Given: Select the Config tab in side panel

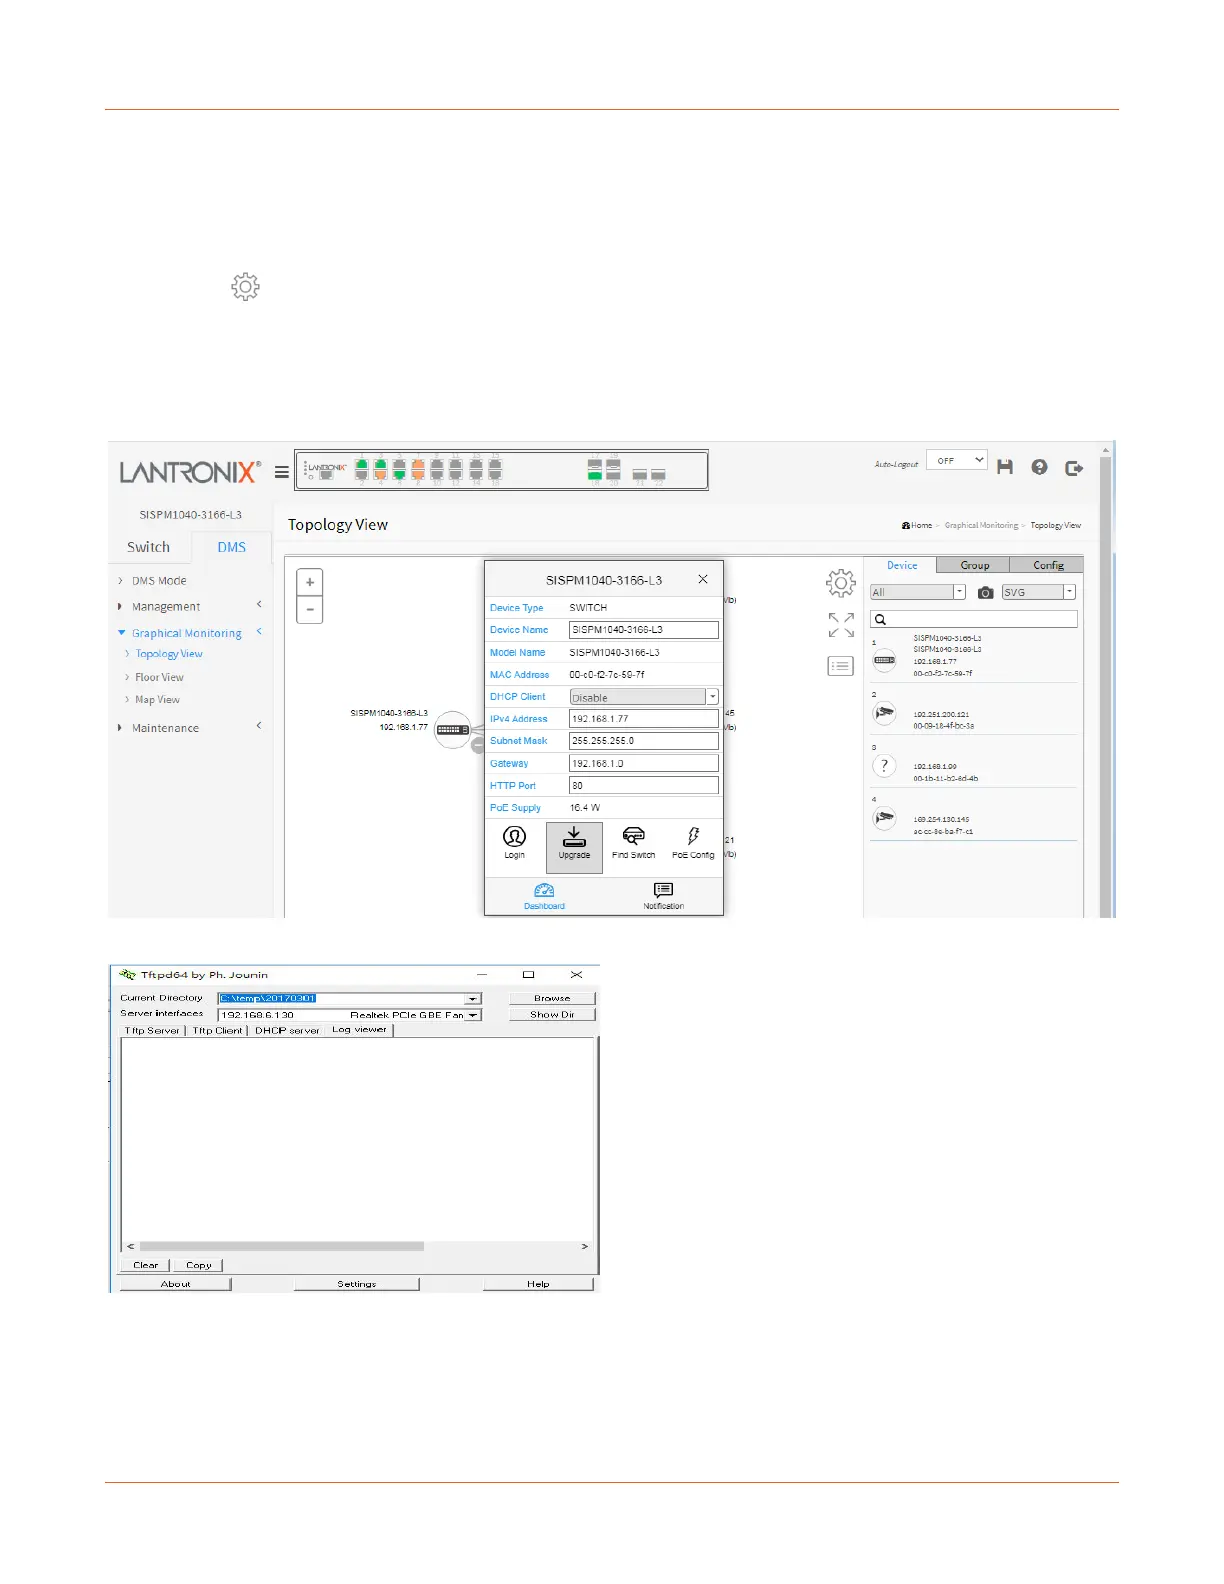Looking at the screenshot, I should coord(1047,565).
